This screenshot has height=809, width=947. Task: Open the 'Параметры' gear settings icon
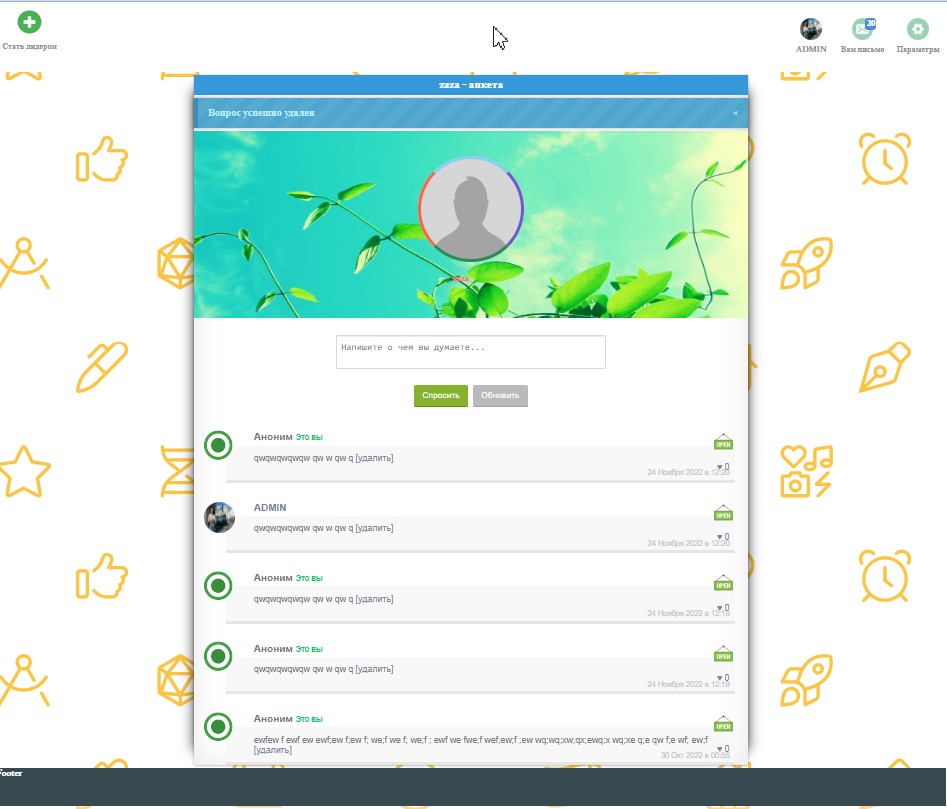click(x=917, y=29)
